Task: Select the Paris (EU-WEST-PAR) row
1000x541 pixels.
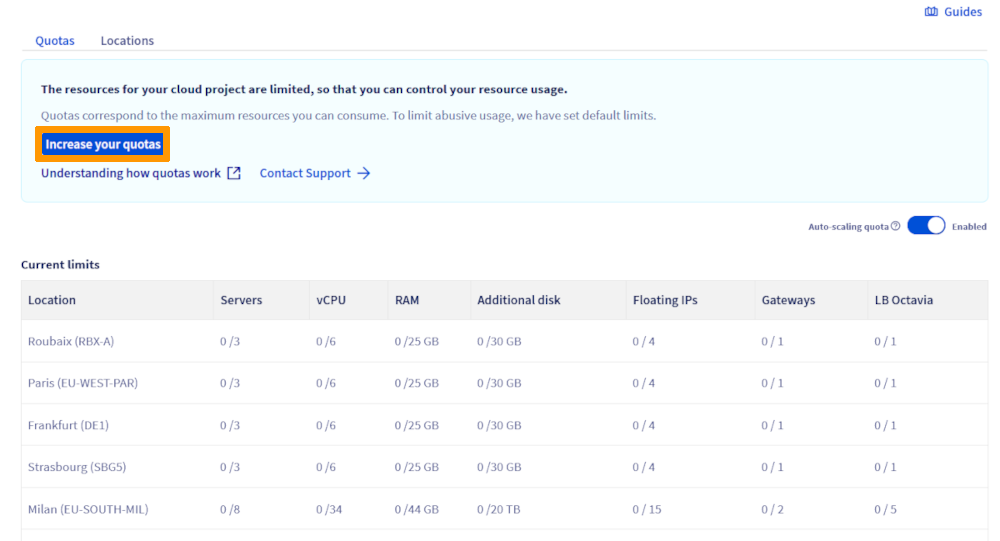Action: [82, 384]
